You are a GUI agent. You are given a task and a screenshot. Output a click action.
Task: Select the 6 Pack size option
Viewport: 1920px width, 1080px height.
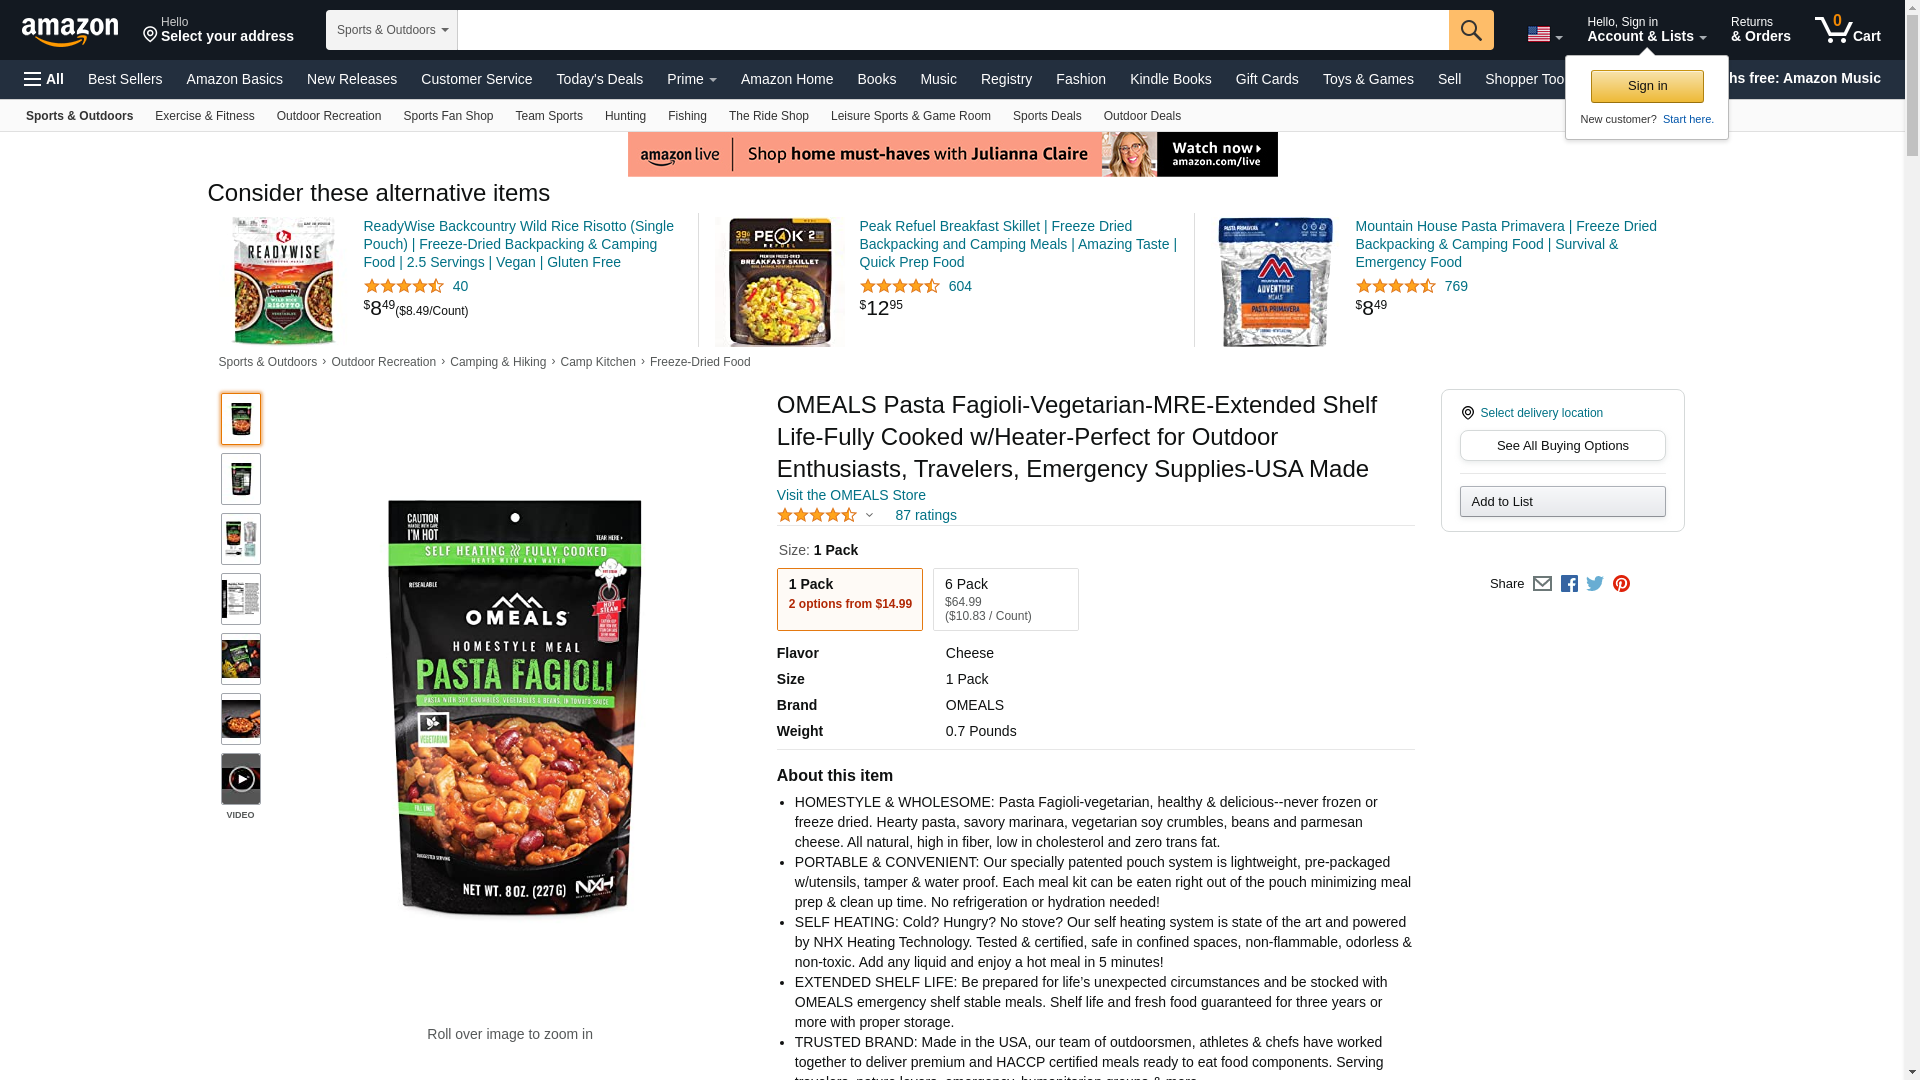1006,599
